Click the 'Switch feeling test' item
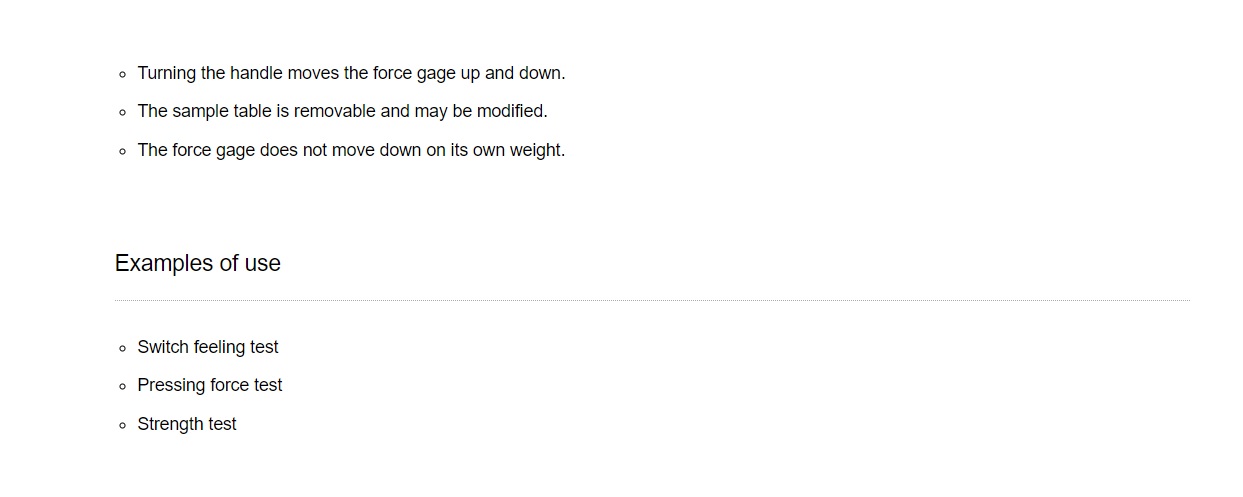 pos(208,347)
